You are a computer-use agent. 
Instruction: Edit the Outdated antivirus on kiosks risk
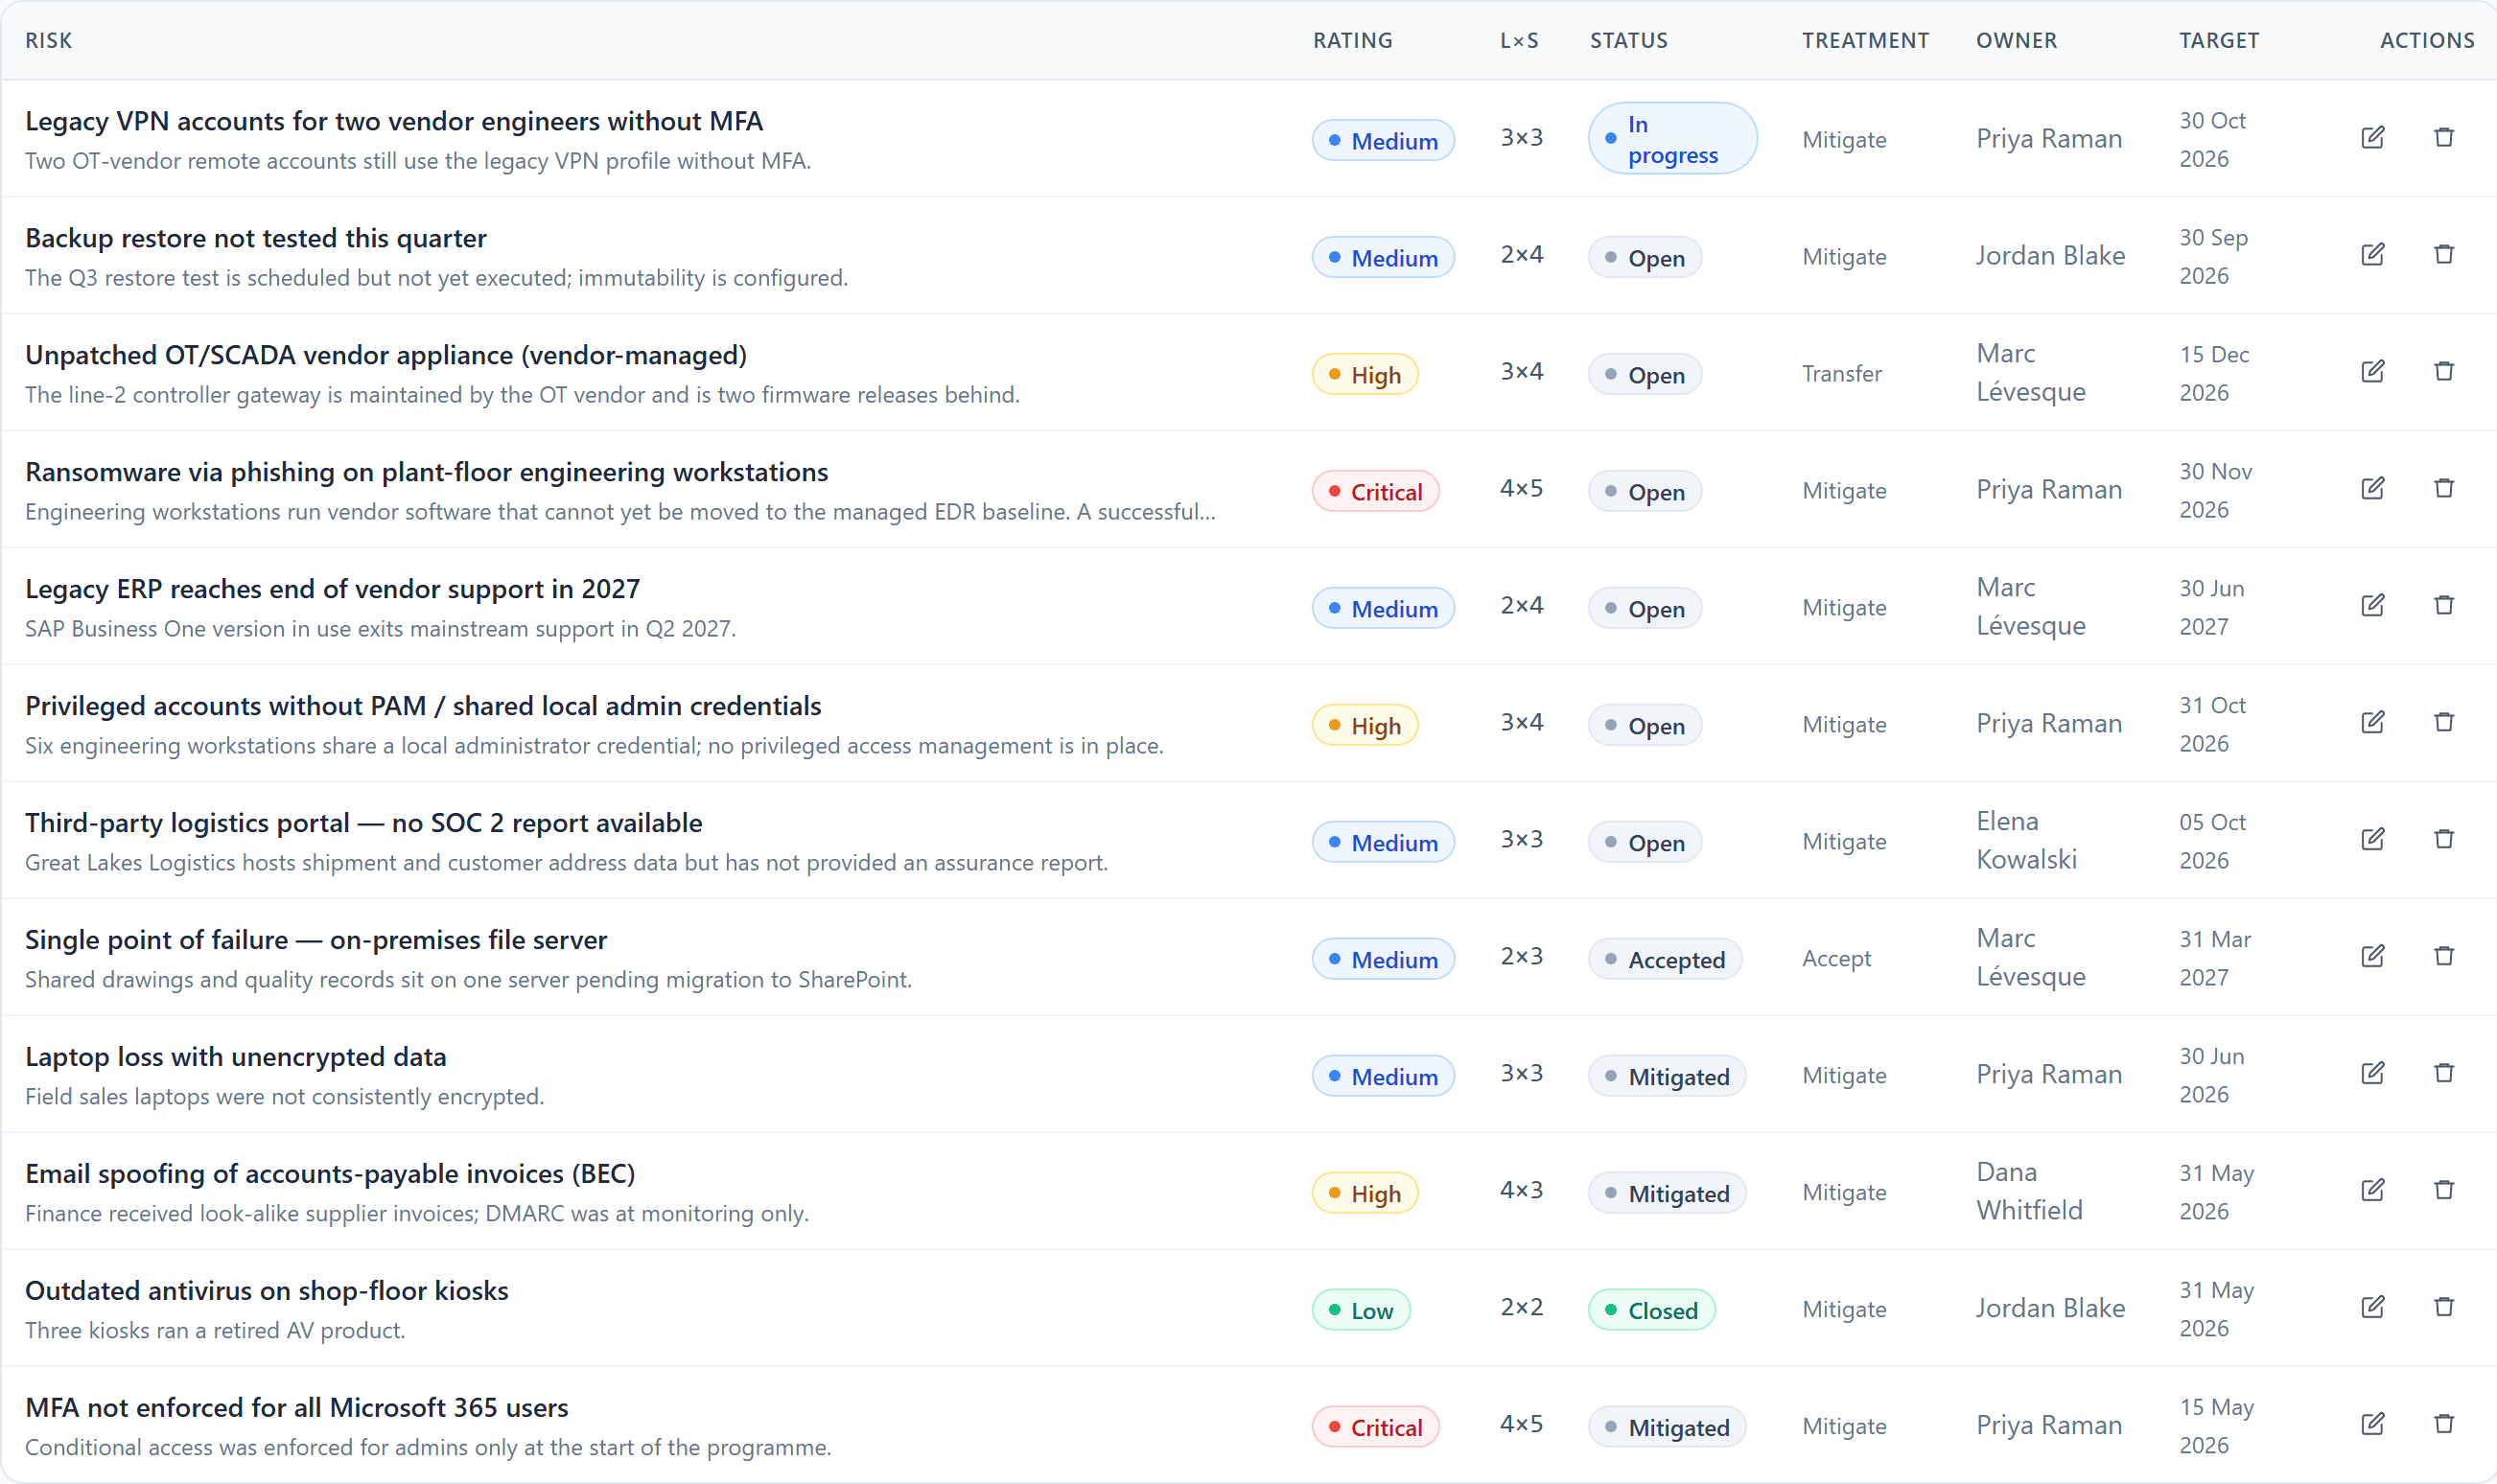coord(2372,1308)
